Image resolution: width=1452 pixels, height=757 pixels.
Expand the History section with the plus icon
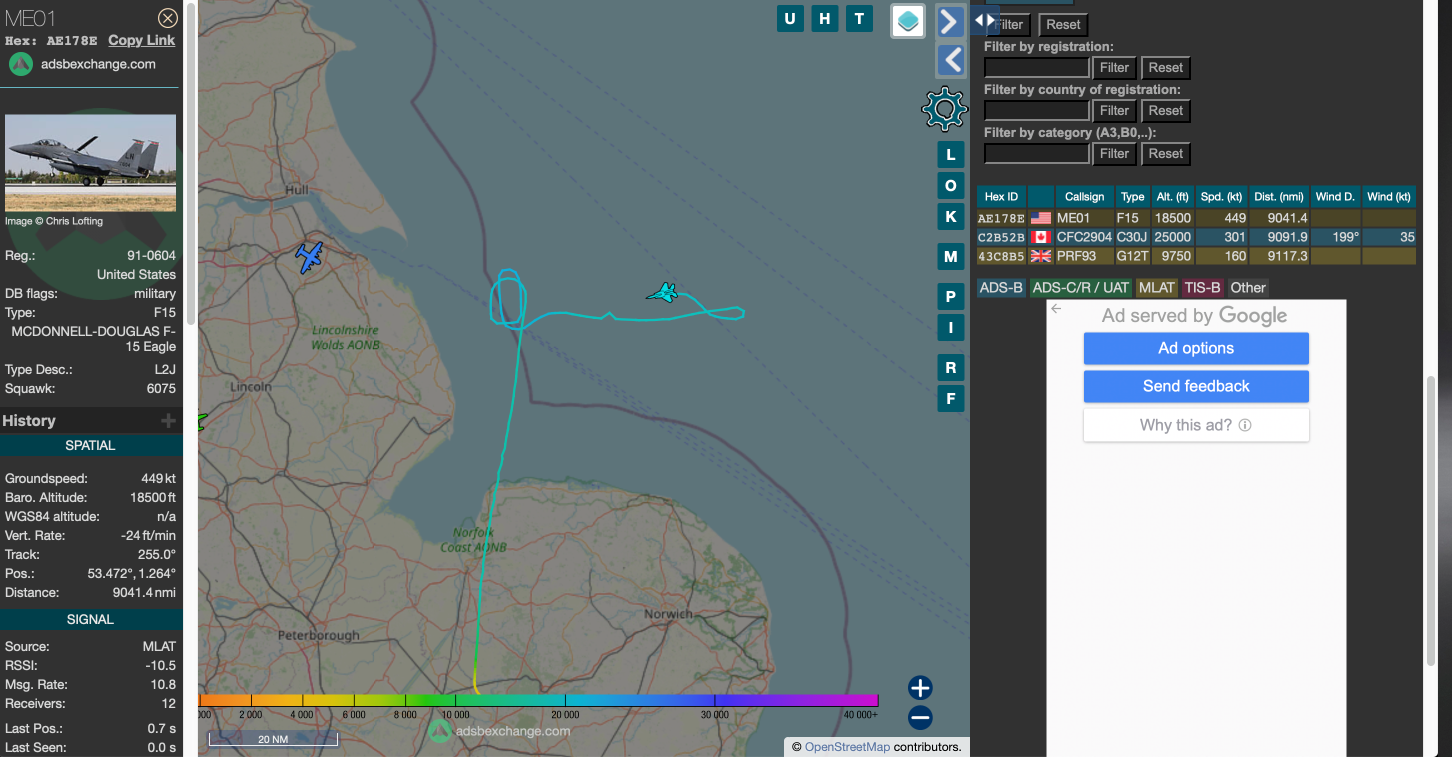168,421
